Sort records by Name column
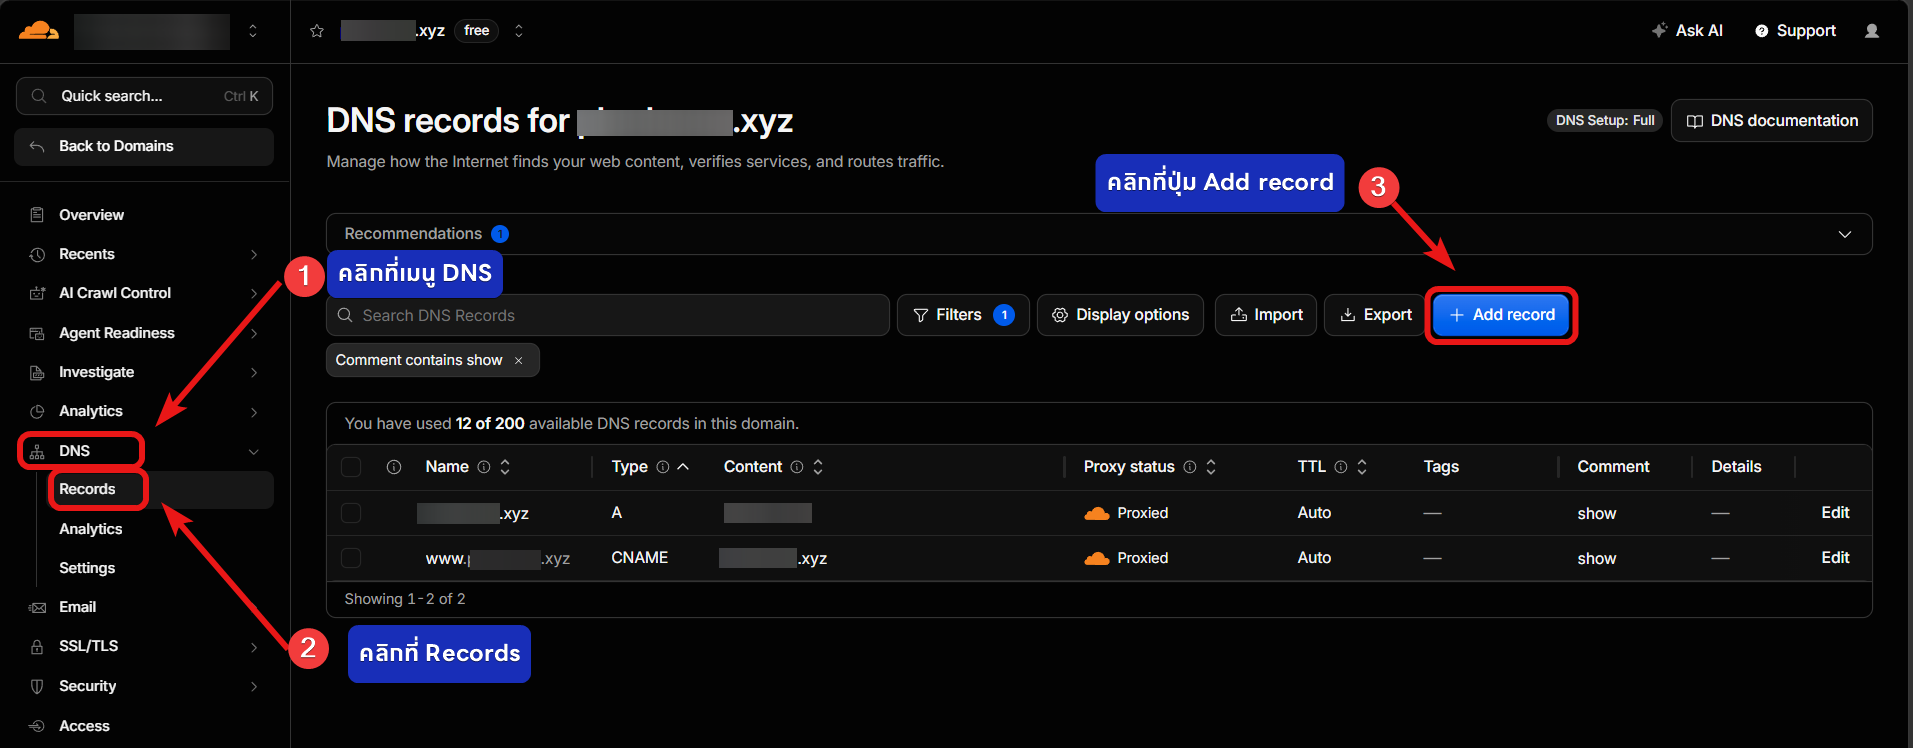The image size is (1913, 748). [505, 467]
